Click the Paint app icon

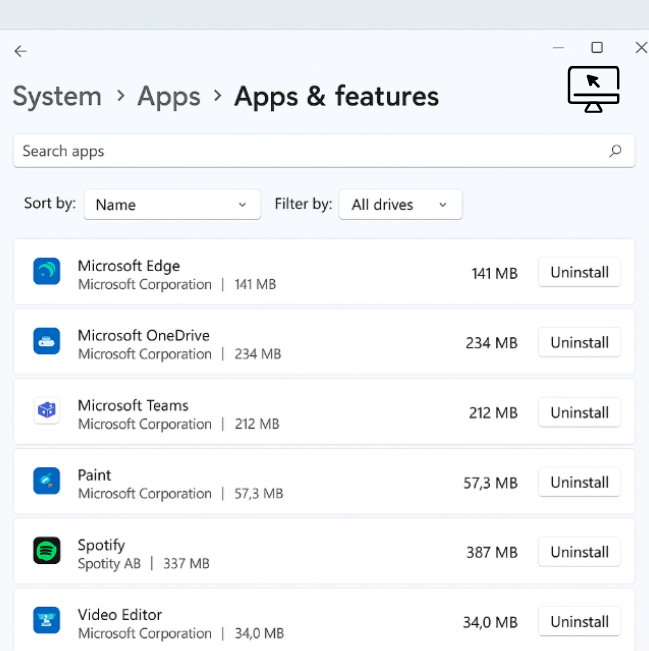coord(47,481)
